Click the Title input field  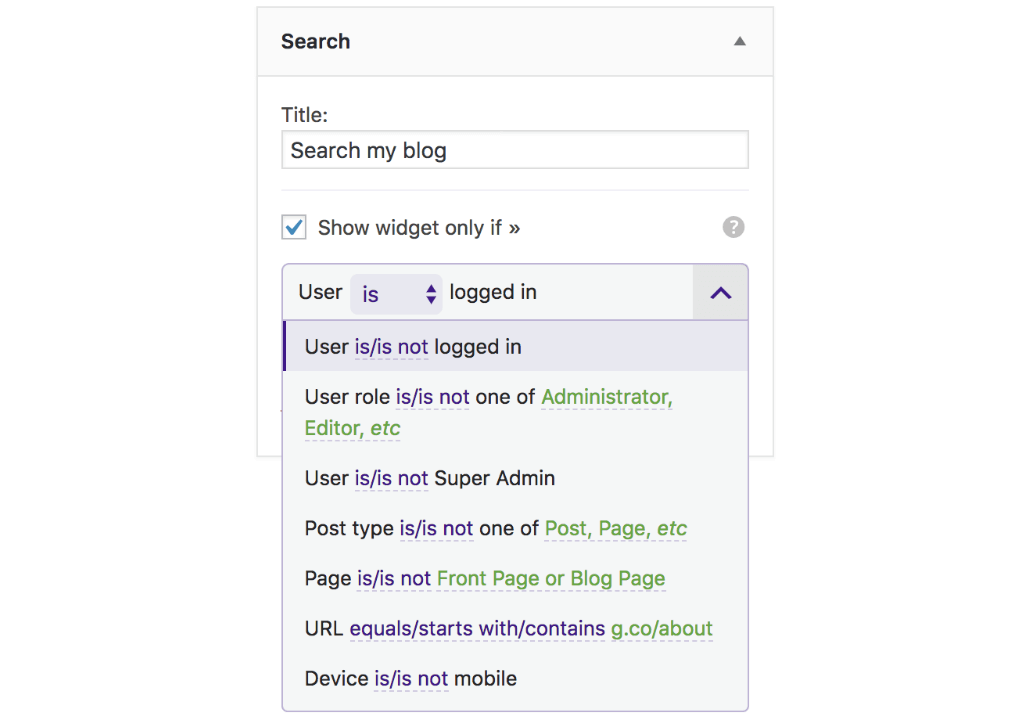tap(515, 150)
